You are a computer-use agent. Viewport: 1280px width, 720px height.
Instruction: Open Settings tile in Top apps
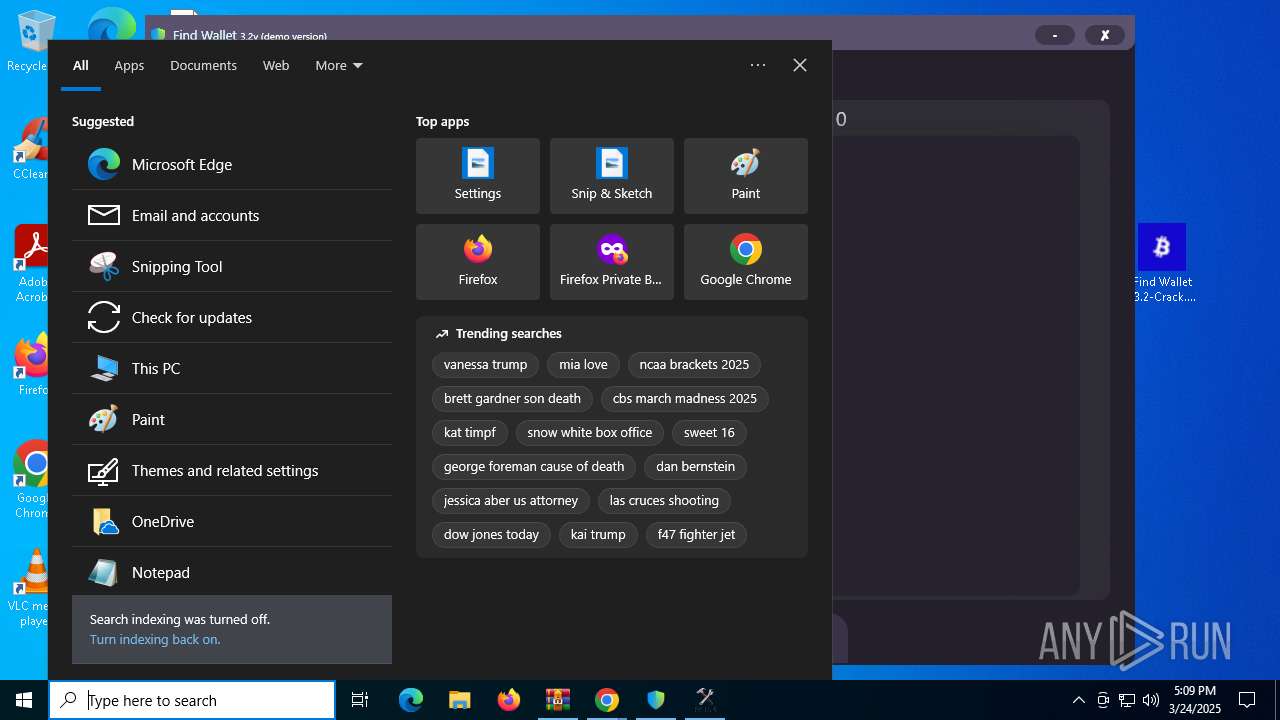pos(478,176)
